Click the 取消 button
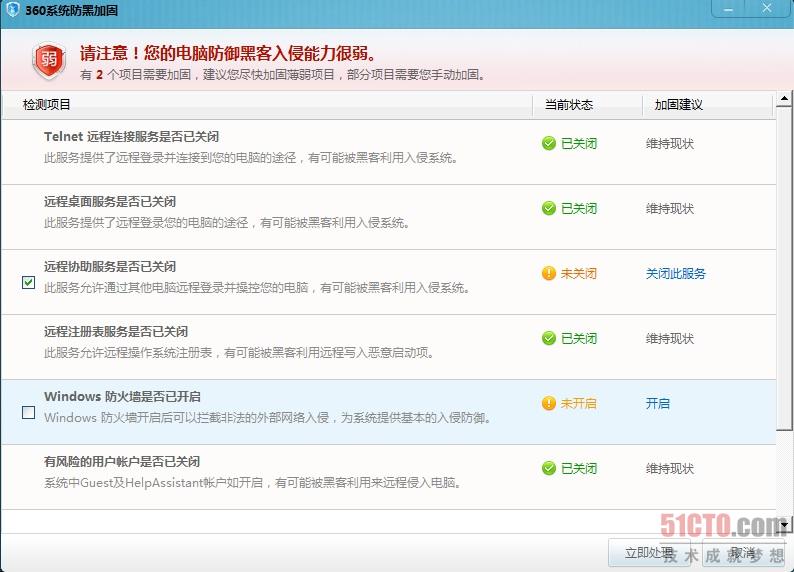 coord(743,553)
